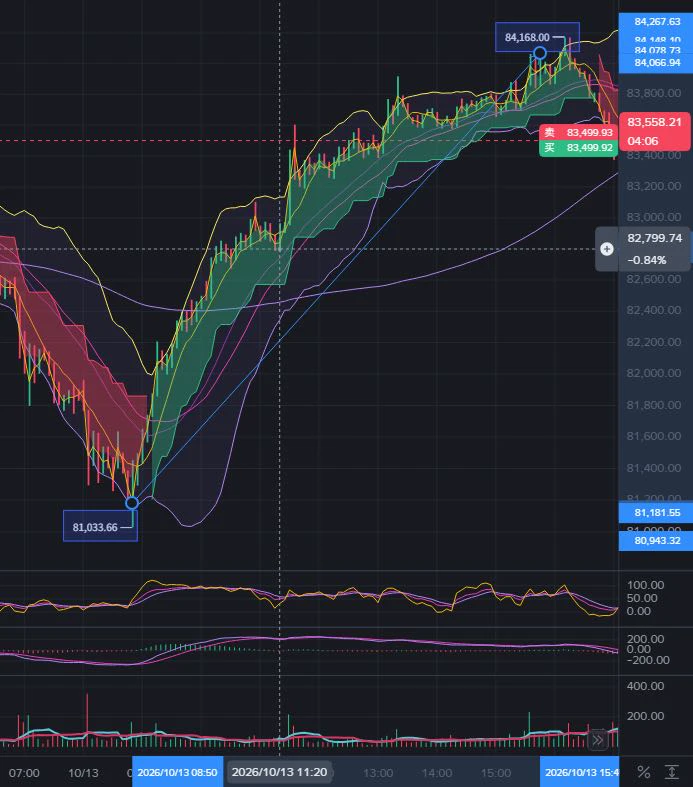
Task: Click the 82,000.00 price axis label
Action: click(x=653, y=373)
